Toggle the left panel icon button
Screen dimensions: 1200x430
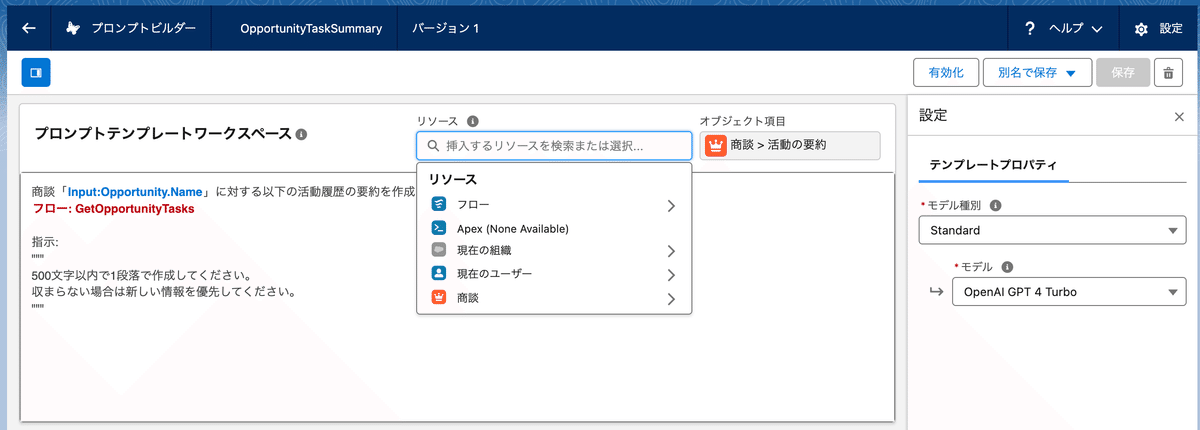(x=36, y=72)
